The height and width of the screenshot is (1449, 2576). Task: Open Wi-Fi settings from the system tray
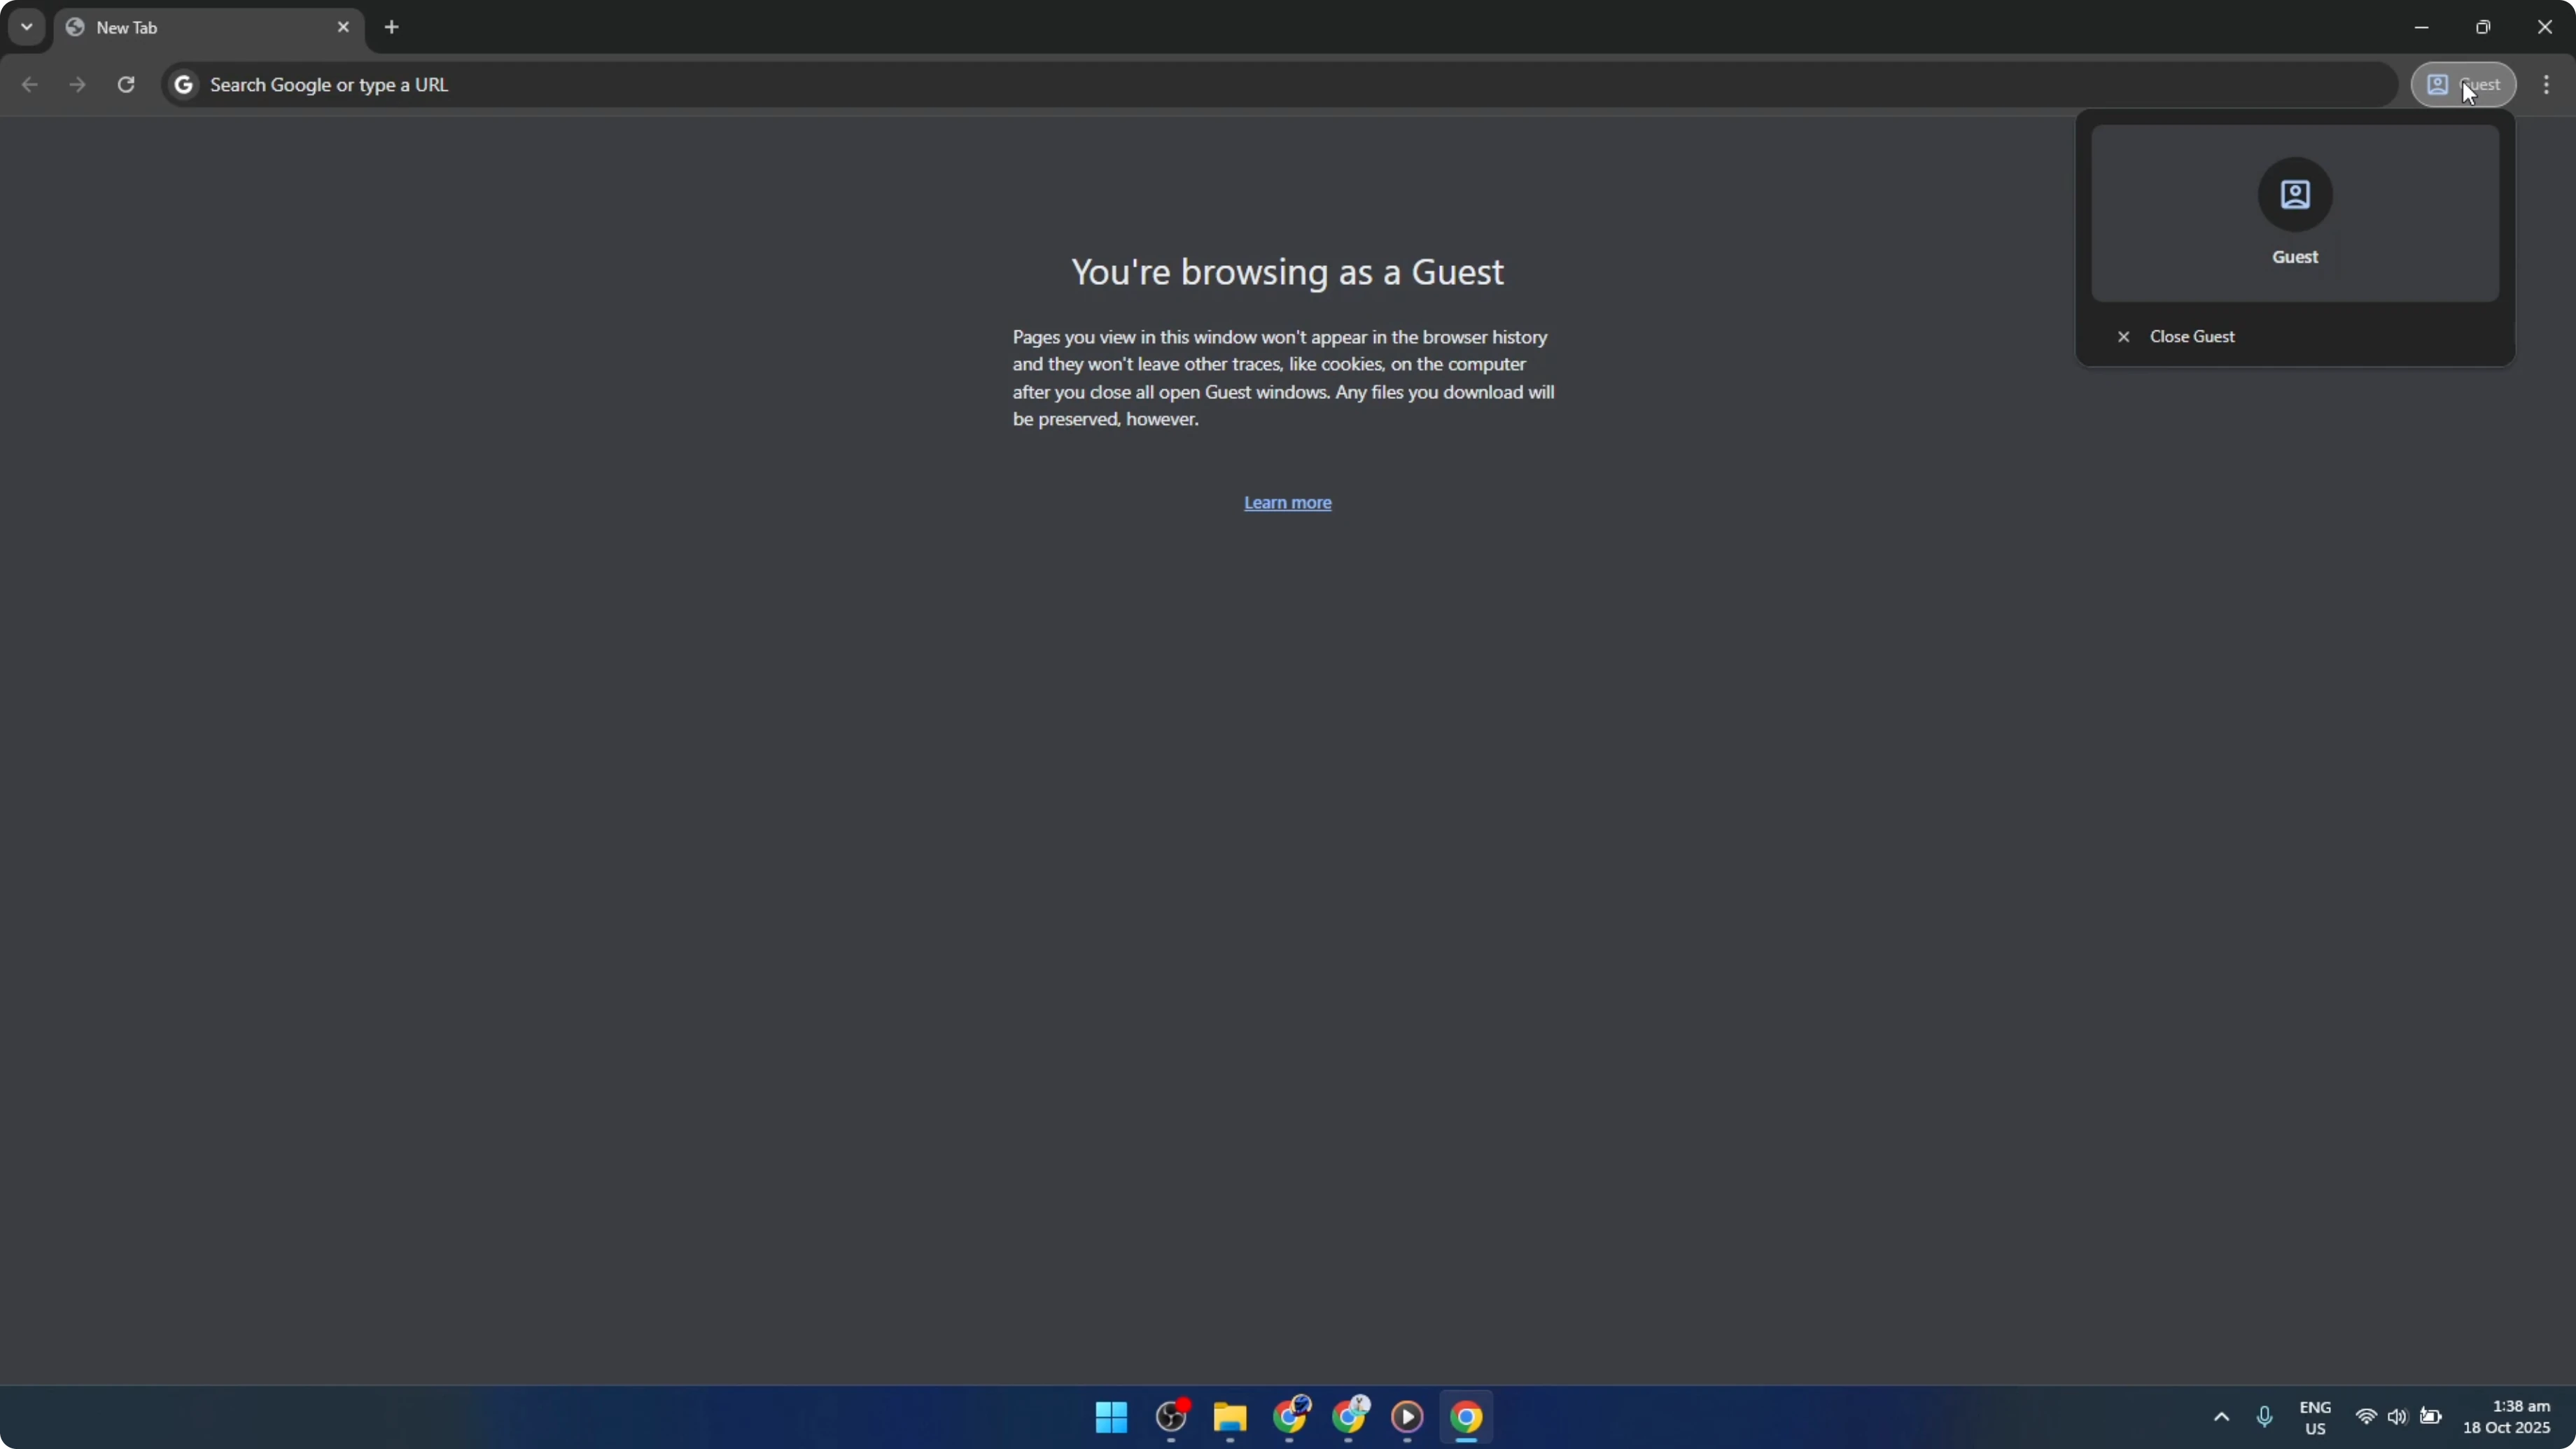(x=2365, y=1418)
